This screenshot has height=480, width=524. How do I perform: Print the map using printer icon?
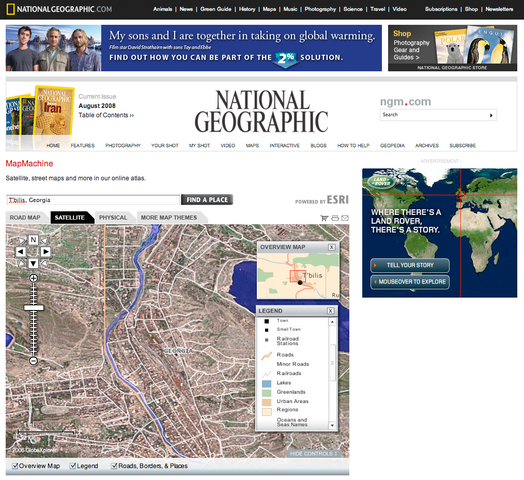[x=335, y=218]
